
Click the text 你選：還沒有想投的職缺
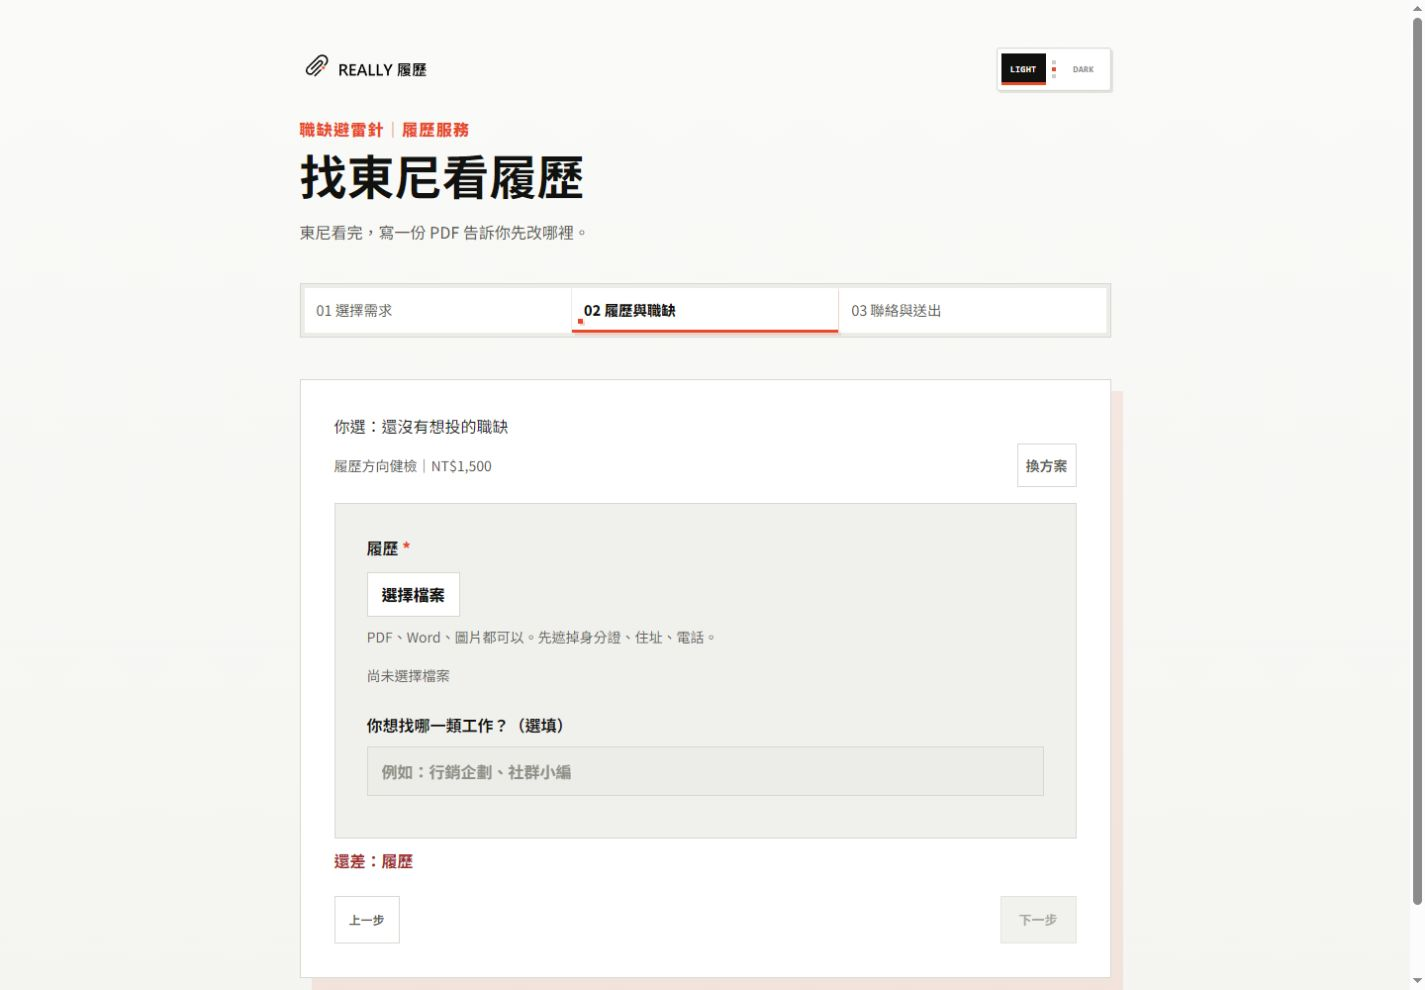(x=421, y=427)
